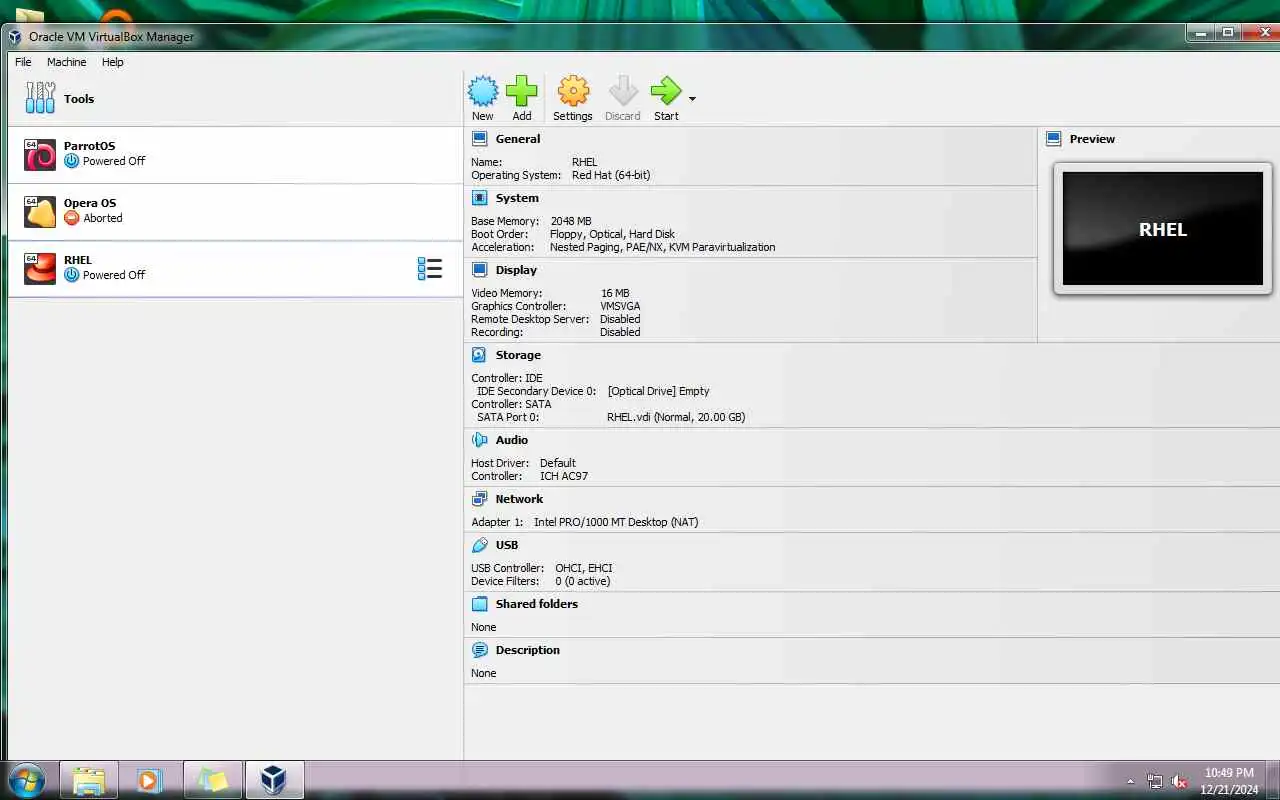This screenshot has width=1280, height=800.
Task: Click the Audio section speaker icon
Action: point(480,440)
